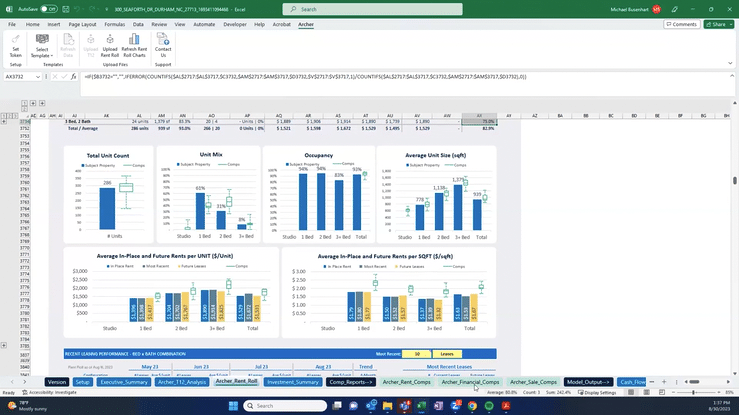Open the Archer_Rent_Comps sheet tab
This screenshot has height=415, width=739.
click(x=406, y=382)
